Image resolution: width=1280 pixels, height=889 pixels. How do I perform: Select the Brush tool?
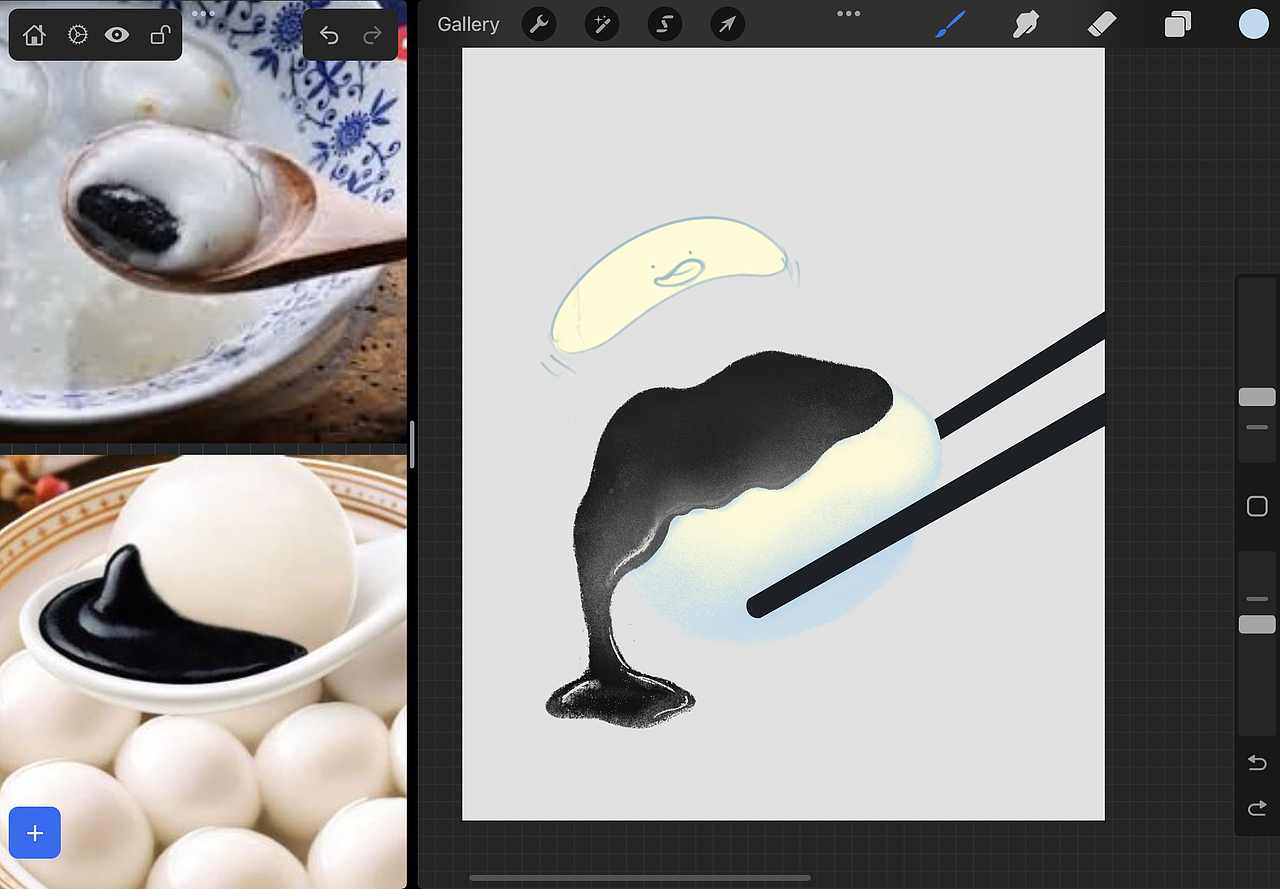[x=951, y=25]
